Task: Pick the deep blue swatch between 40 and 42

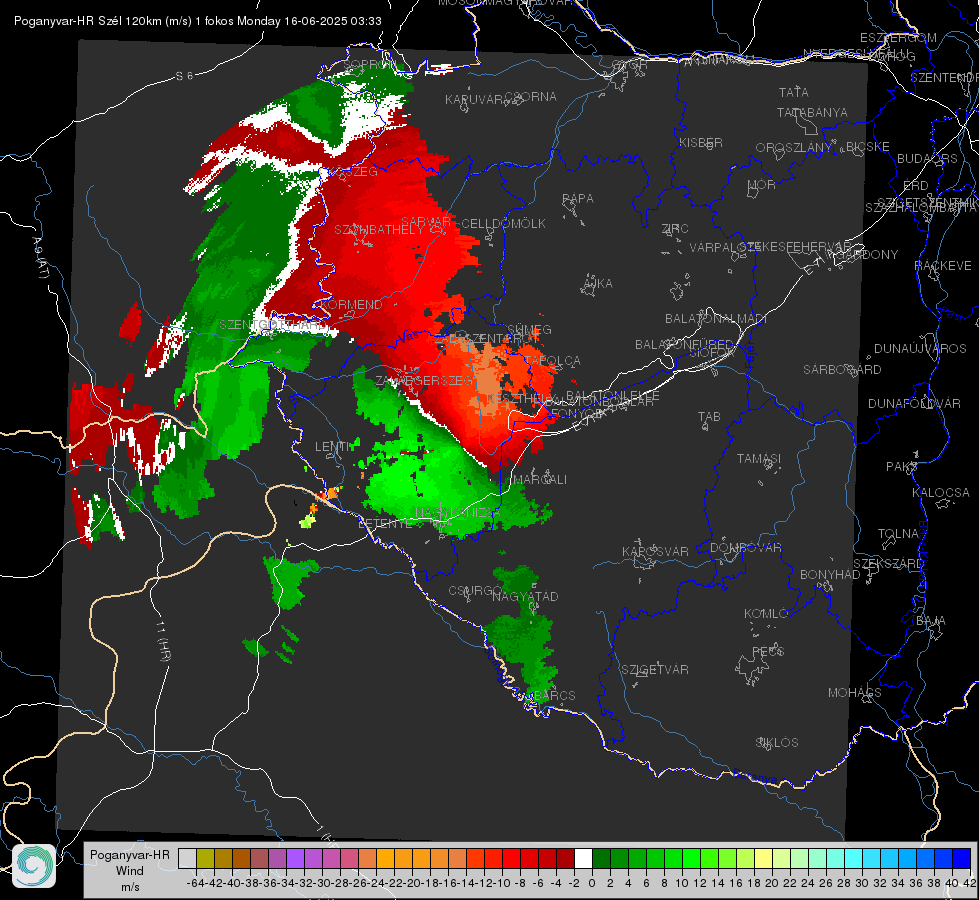Action: point(962,858)
